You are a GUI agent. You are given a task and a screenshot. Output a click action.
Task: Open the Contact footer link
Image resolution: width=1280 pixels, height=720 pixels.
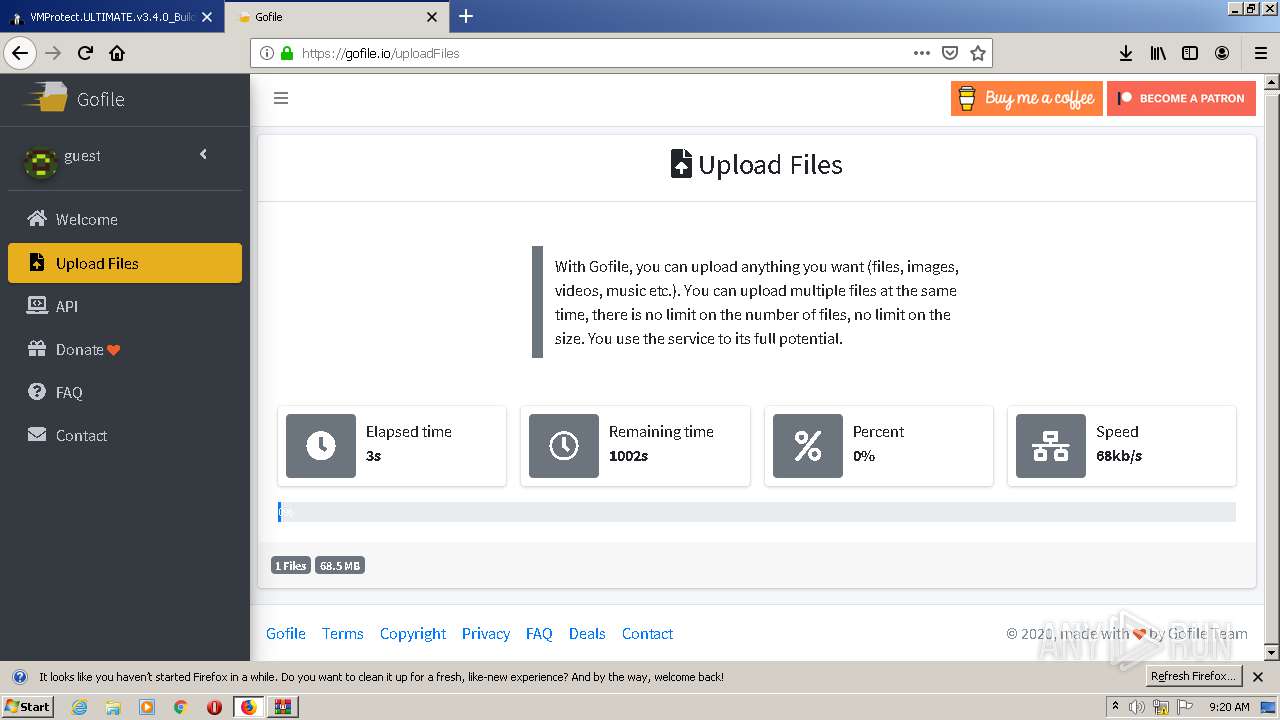pos(647,633)
